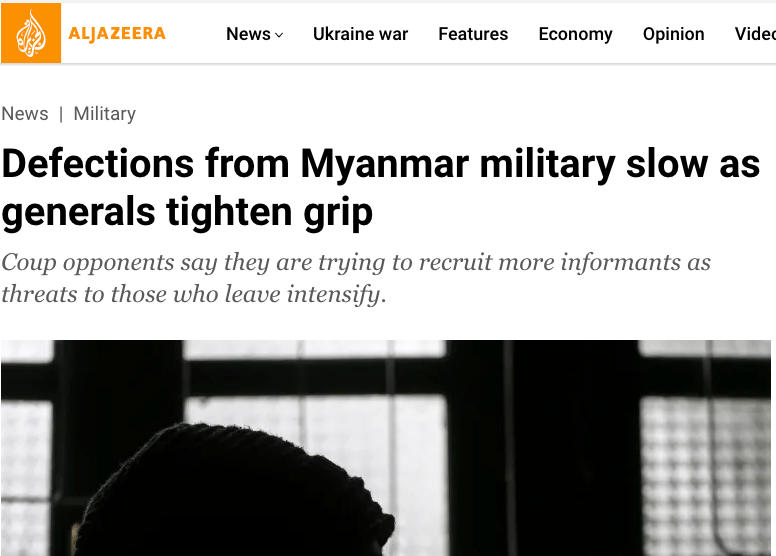This screenshot has width=776, height=556.
Task: Follow the Military breadcrumb link
Action: click(104, 114)
